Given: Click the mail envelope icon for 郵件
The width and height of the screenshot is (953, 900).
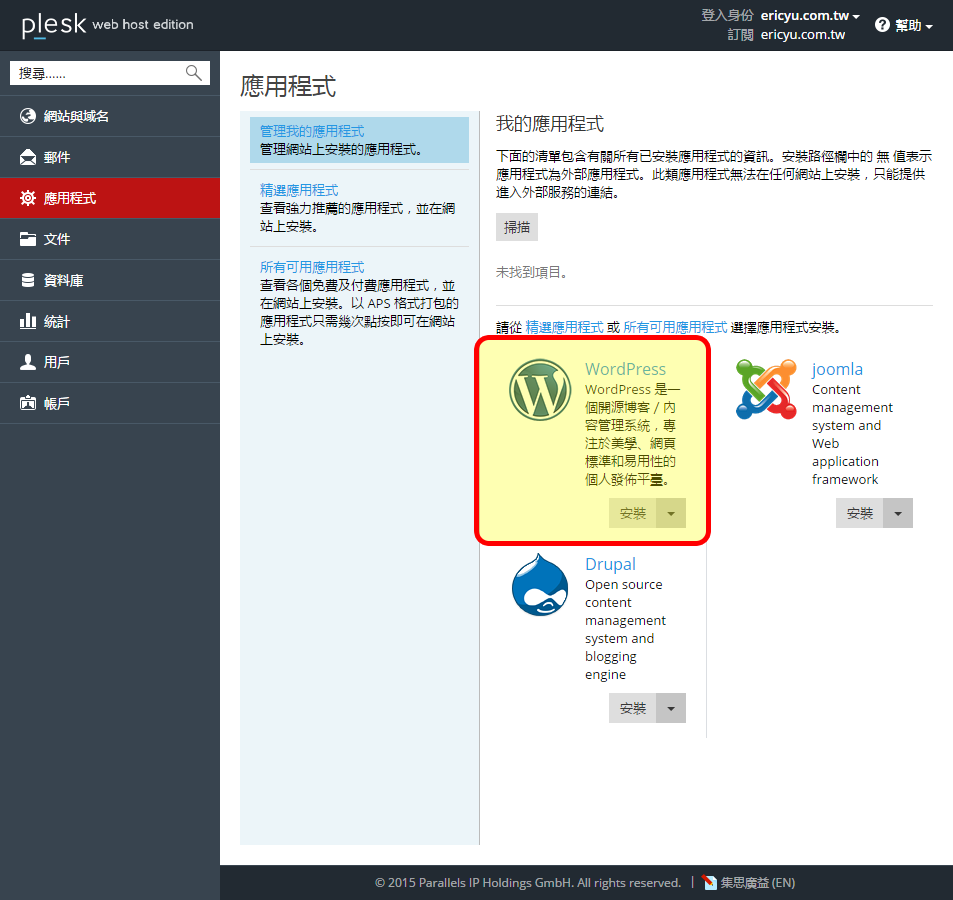Looking at the screenshot, I should 28,157.
